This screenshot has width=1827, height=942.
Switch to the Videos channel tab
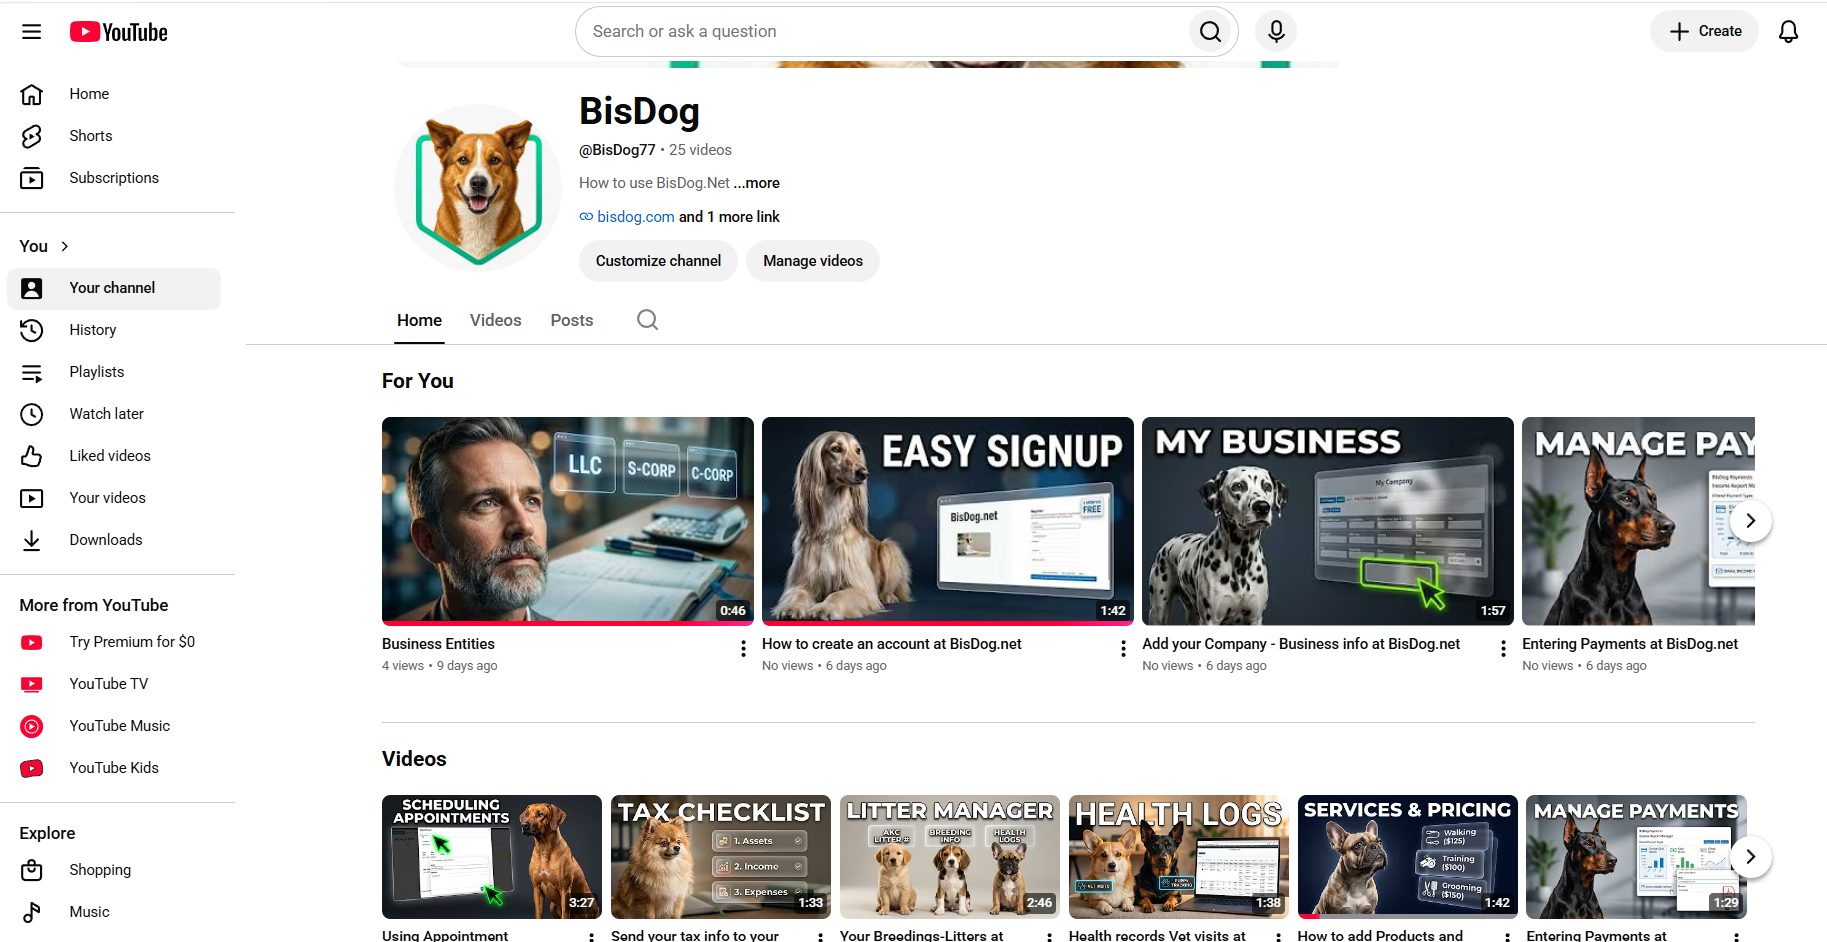point(496,320)
